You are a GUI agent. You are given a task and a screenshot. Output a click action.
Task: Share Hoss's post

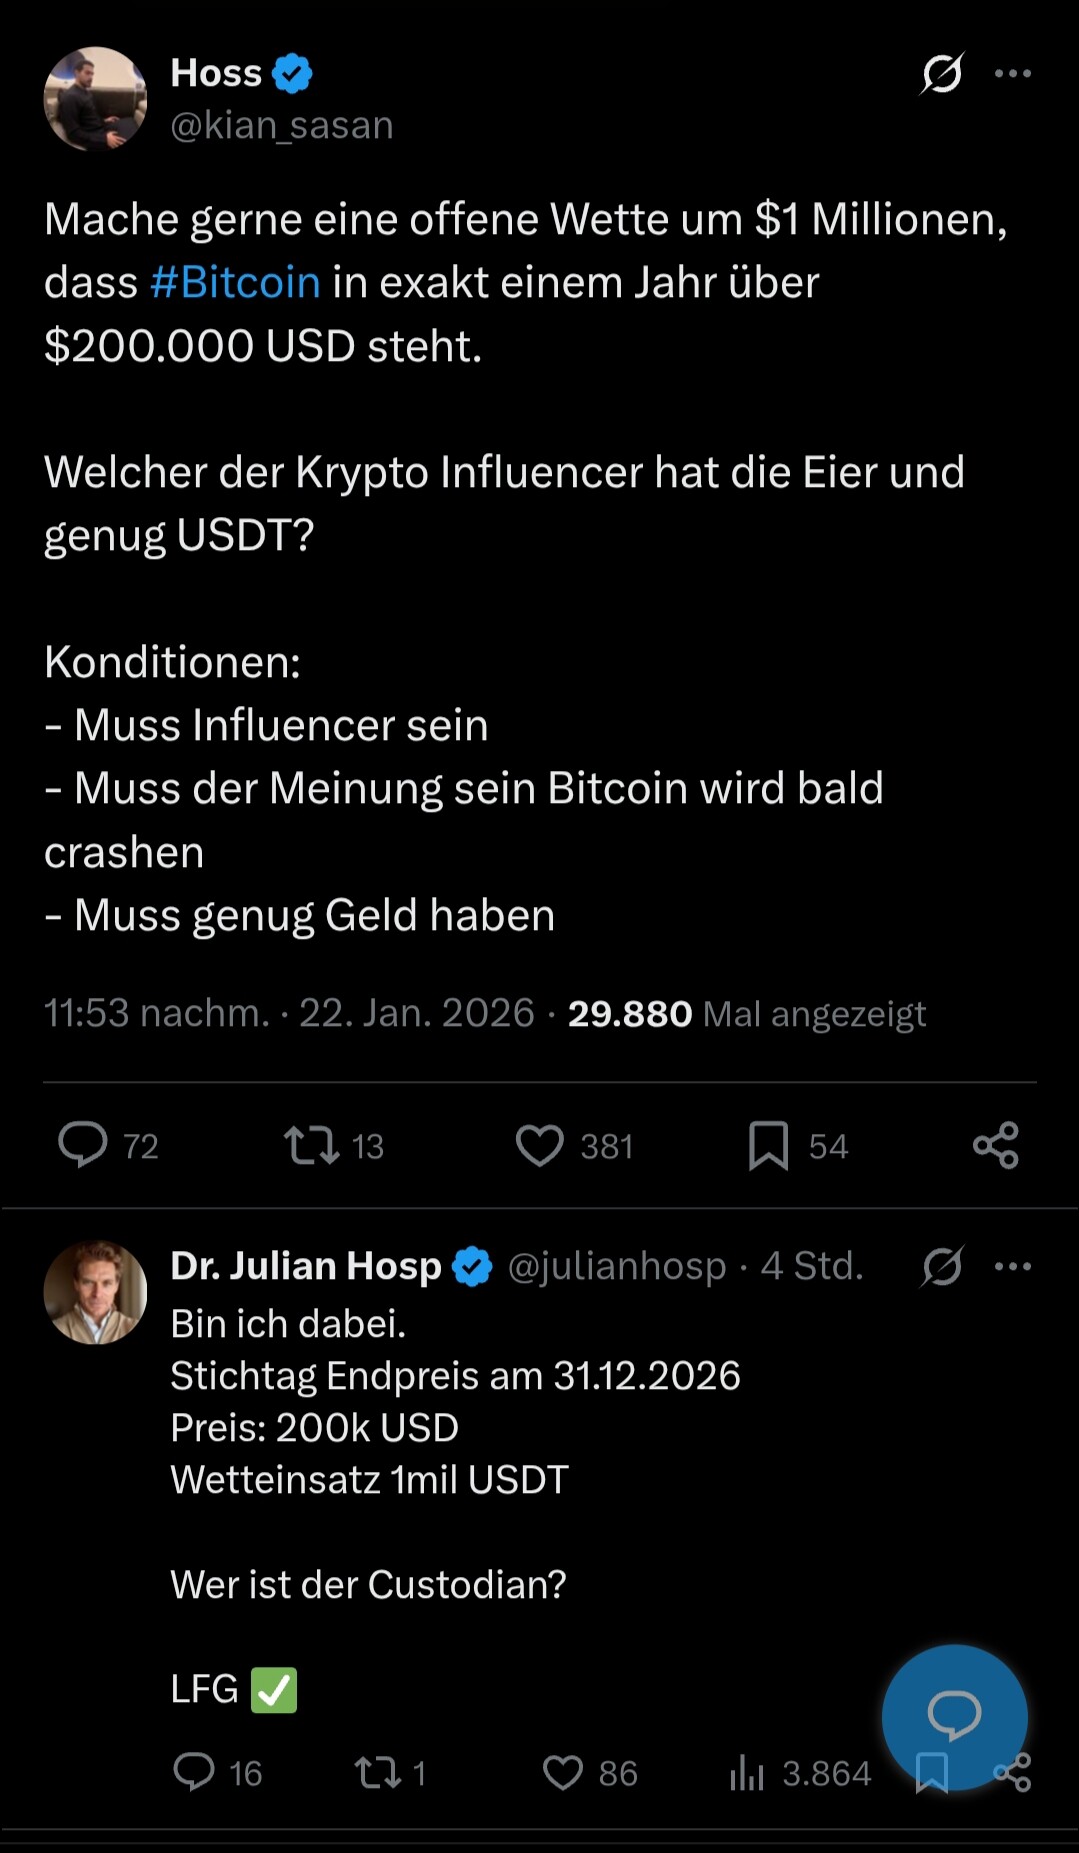coord(996,1145)
